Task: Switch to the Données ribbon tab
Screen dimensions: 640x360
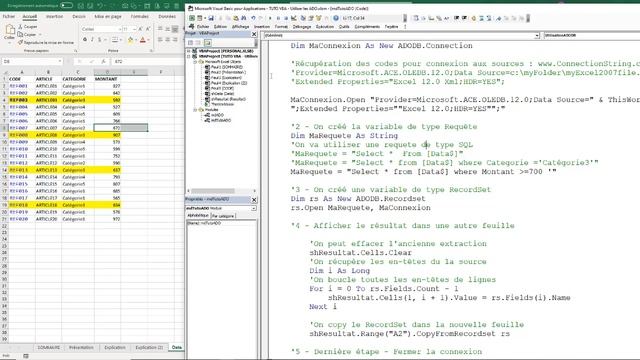Action: [x=167, y=16]
